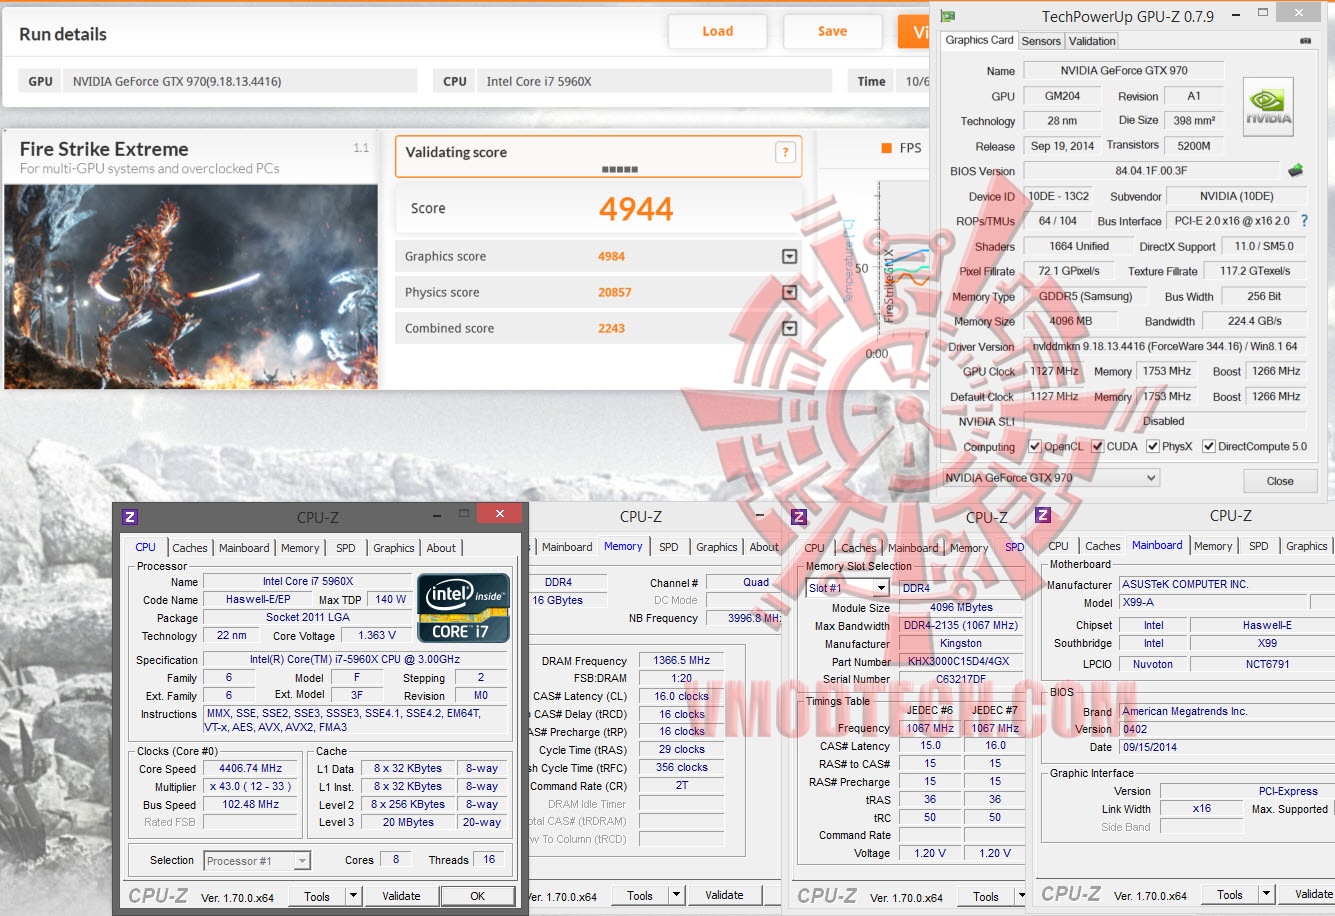Click Tools in the CPU-Z SPD window
The image size is (1335, 916).
click(x=986, y=897)
